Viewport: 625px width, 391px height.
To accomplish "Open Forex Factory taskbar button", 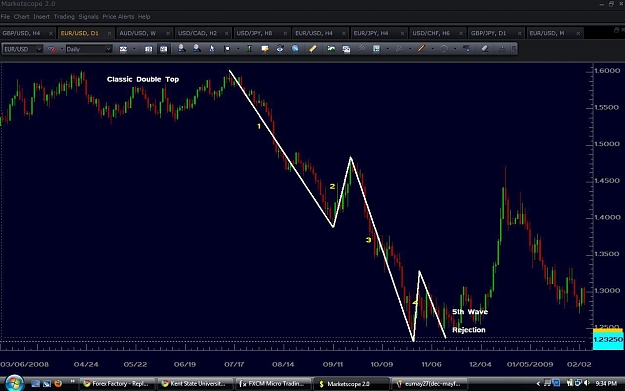I will 116,383.
